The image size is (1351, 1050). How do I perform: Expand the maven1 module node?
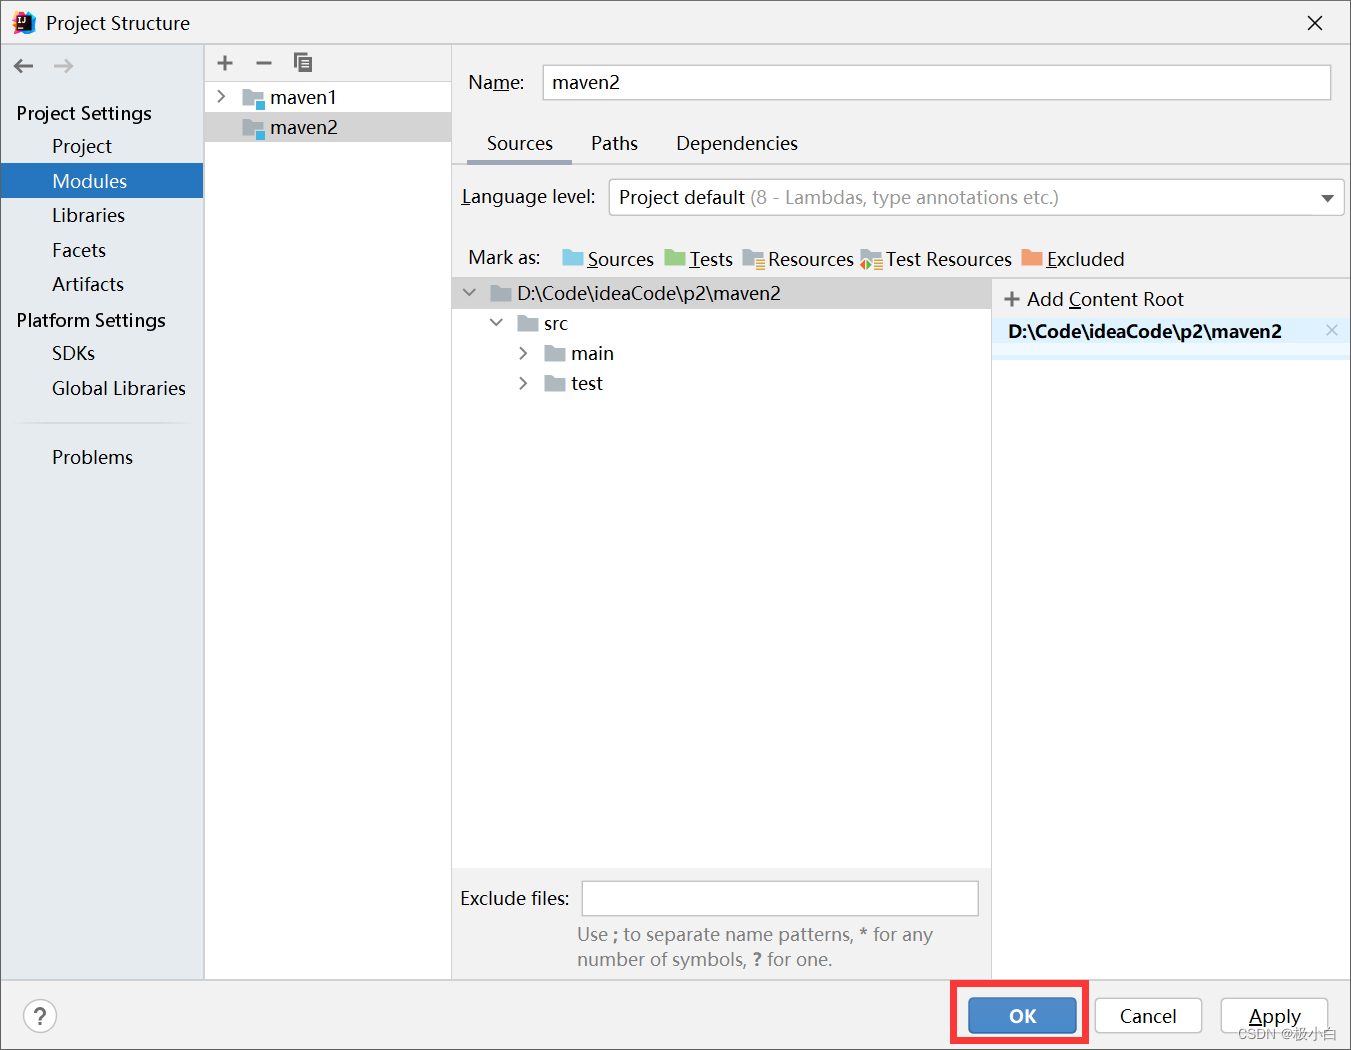tap(222, 97)
